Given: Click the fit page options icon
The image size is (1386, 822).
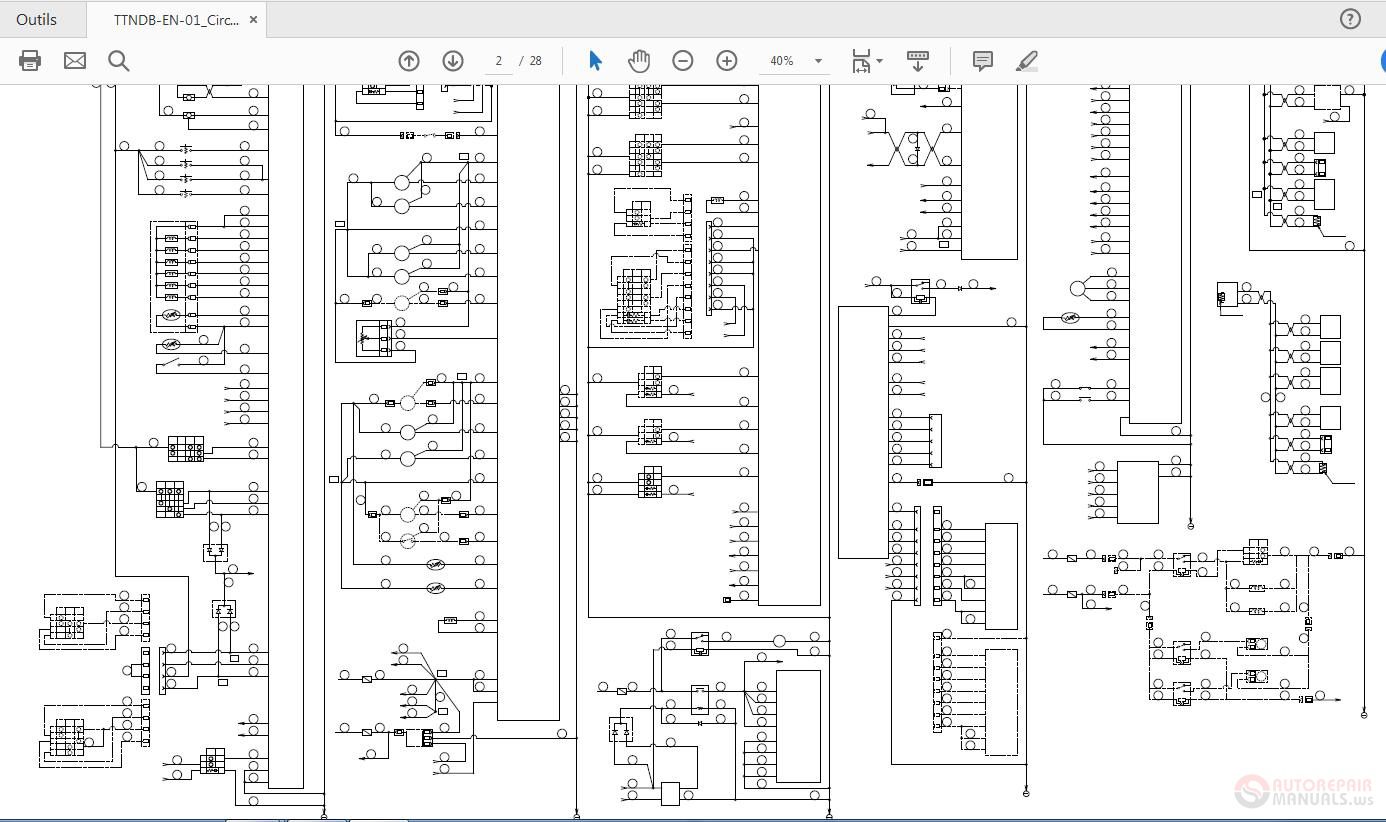Looking at the screenshot, I should pos(861,61).
